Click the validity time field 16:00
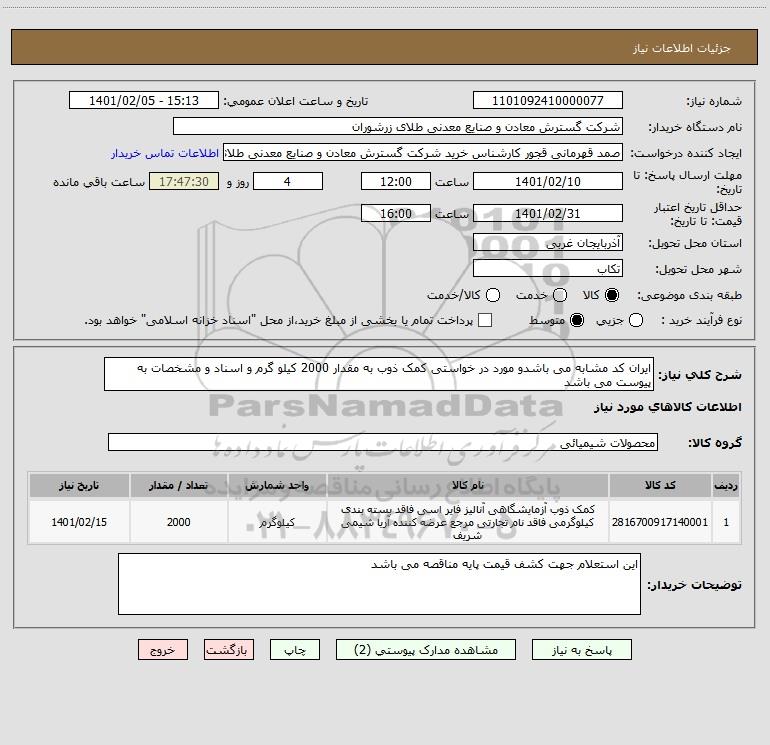Screen dimensions: 770x745 pos(396,214)
